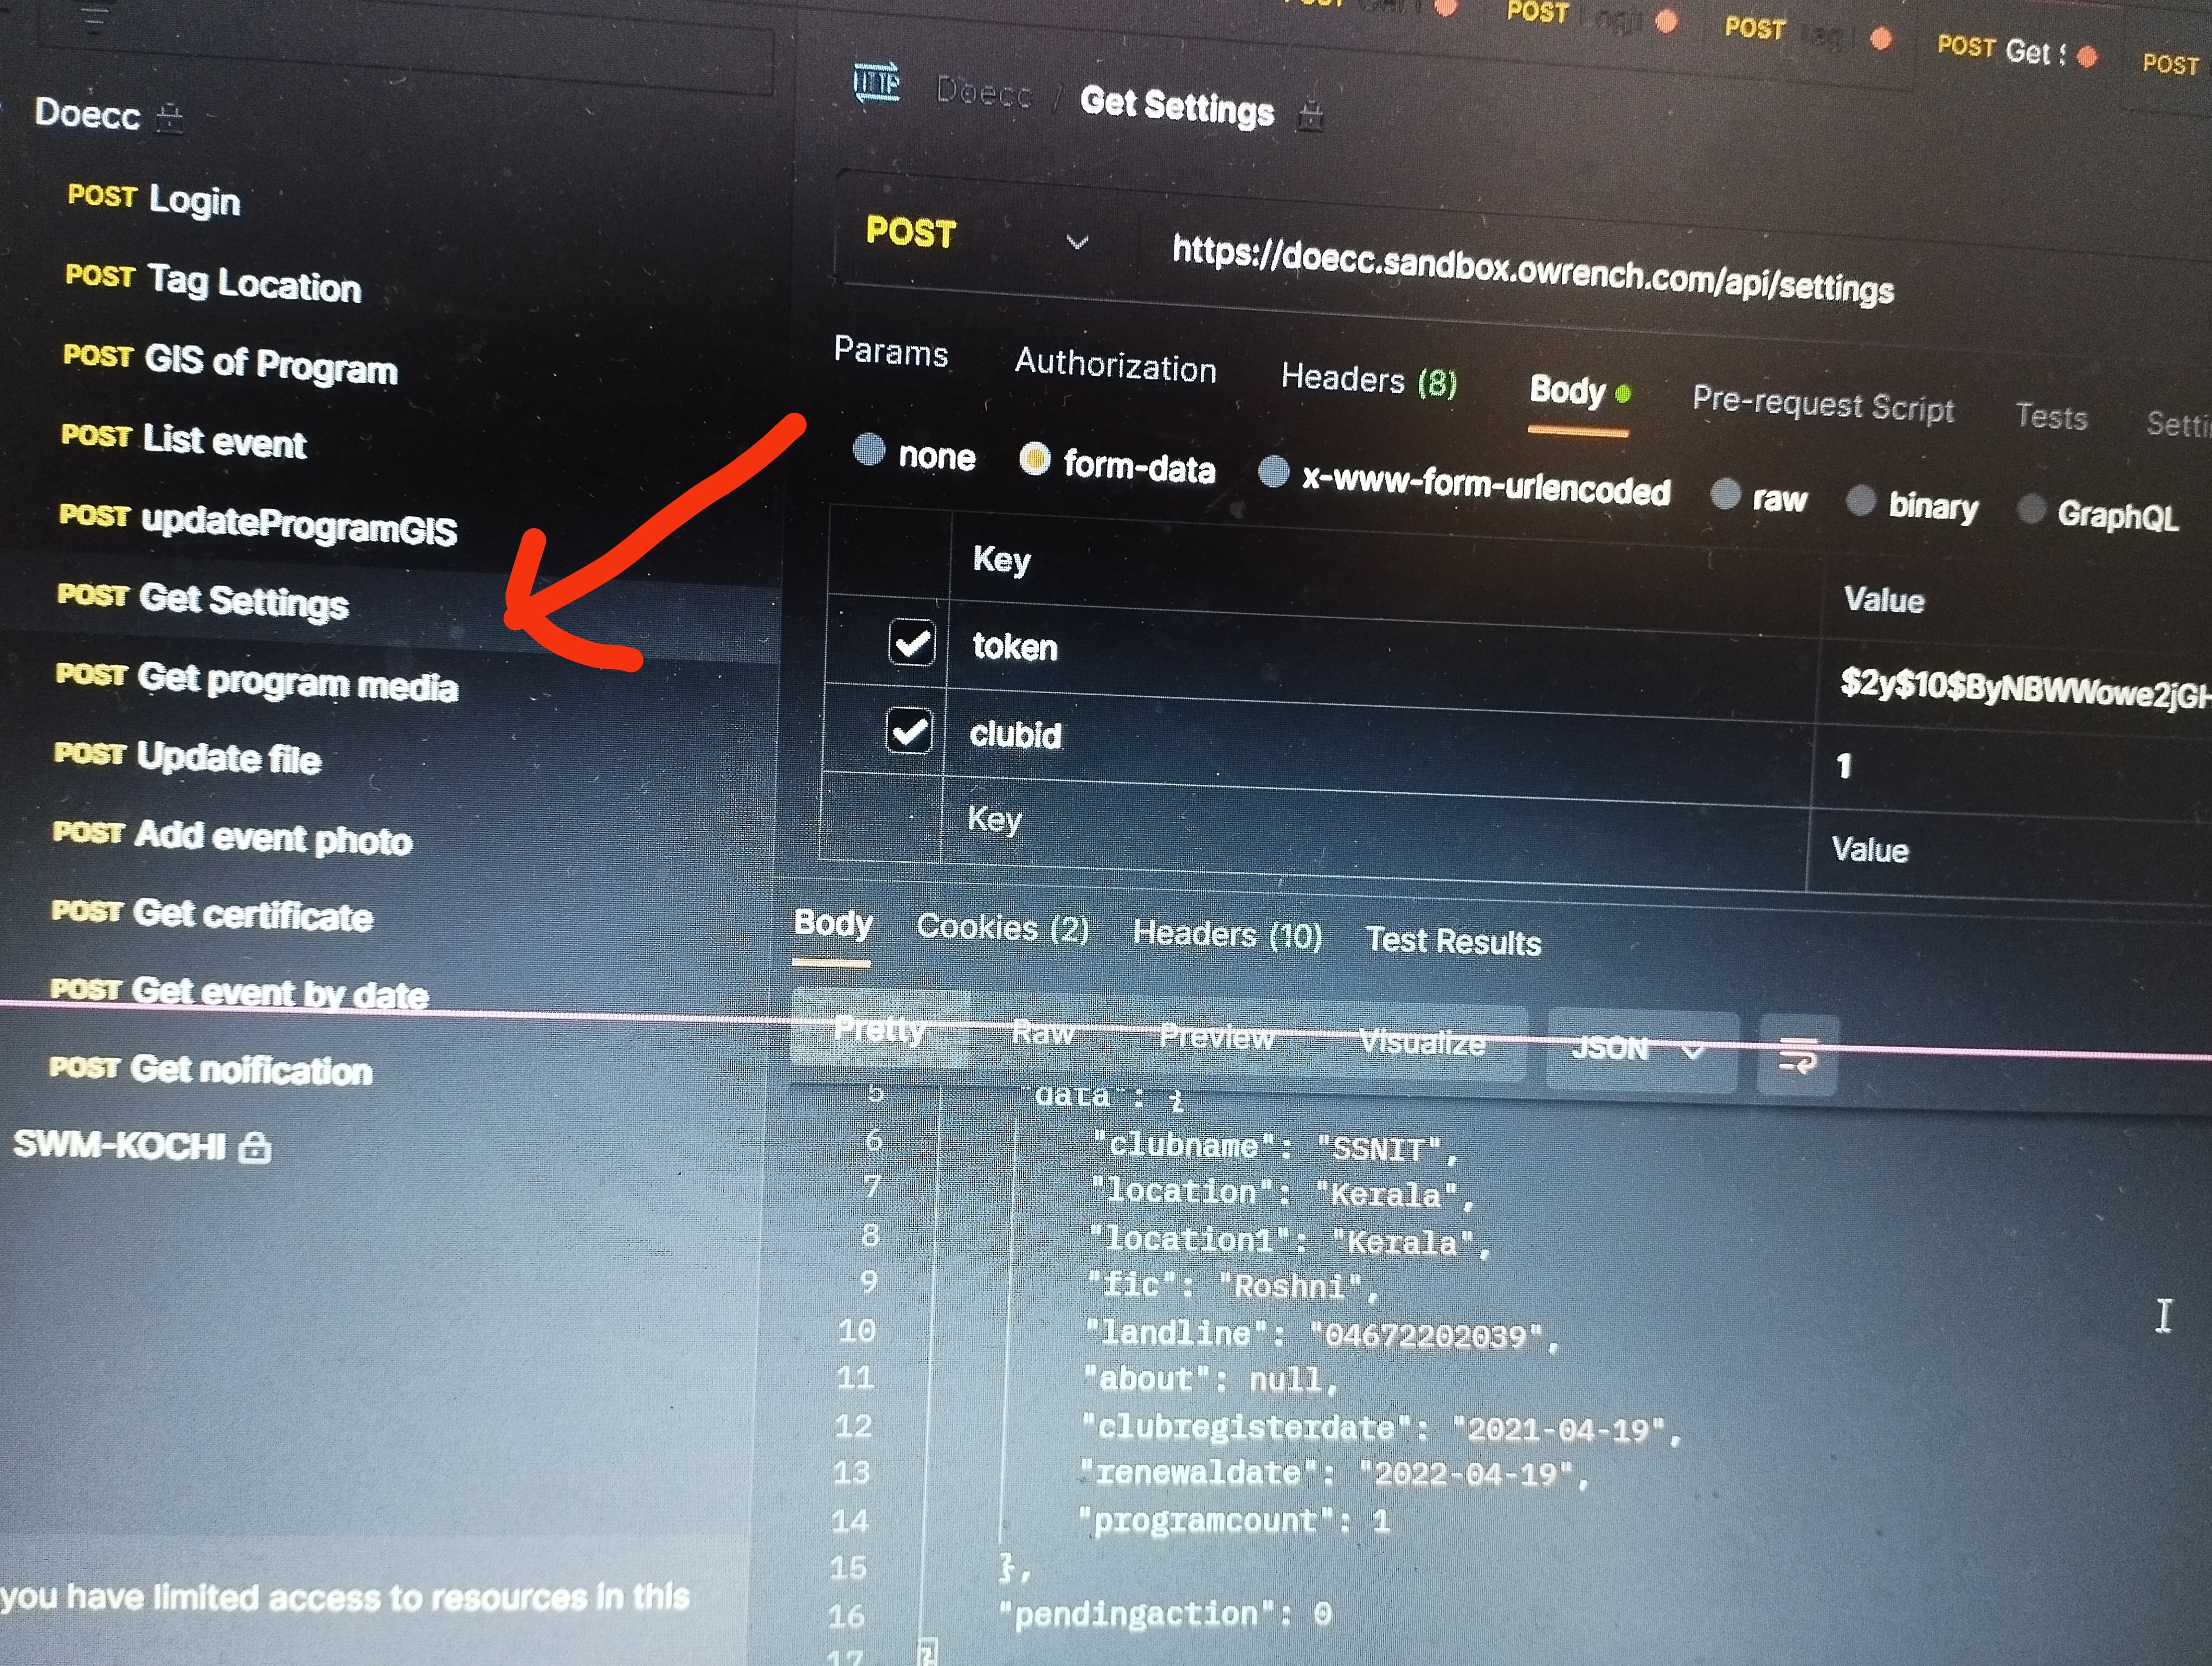Uncheck the clubid parameter checkbox
The height and width of the screenshot is (1666, 2212).
pyautogui.click(x=909, y=731)
